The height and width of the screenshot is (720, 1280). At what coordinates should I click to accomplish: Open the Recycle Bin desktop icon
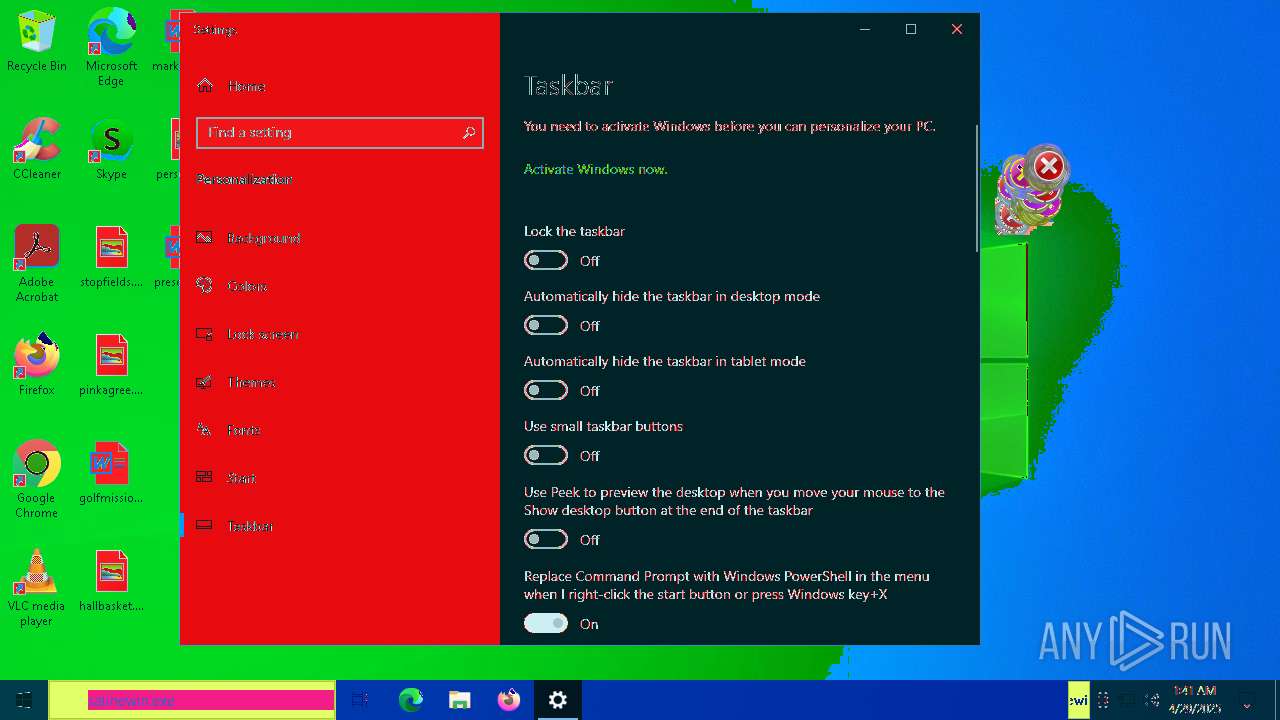[37, 42]
